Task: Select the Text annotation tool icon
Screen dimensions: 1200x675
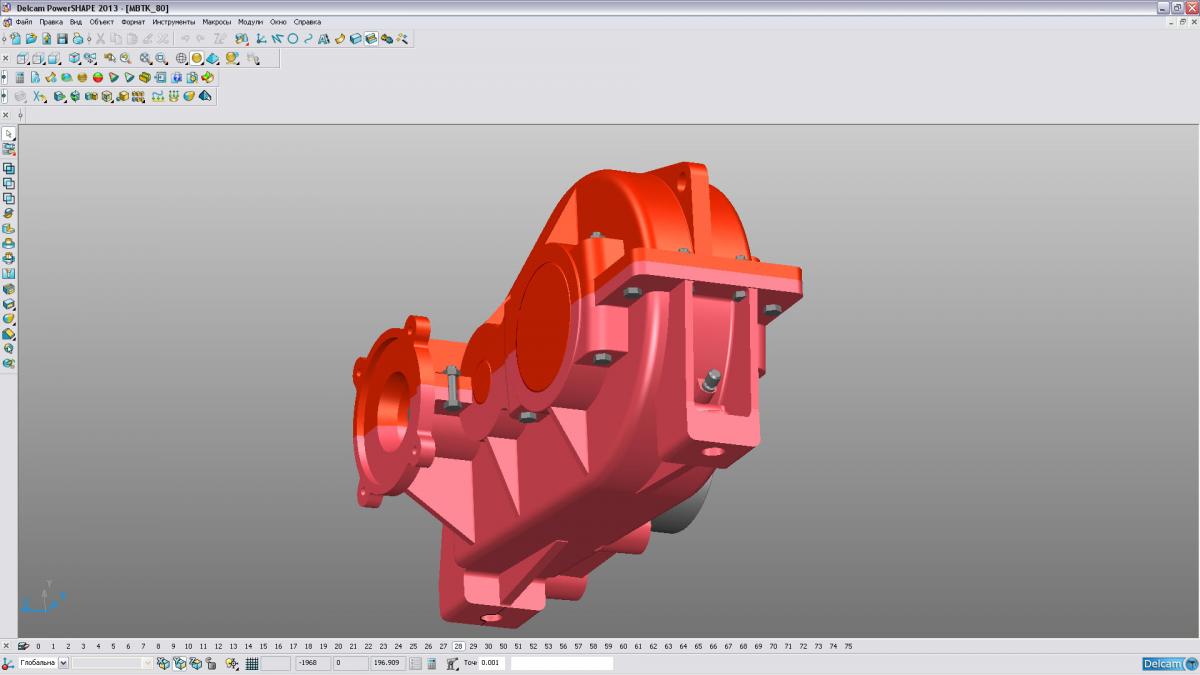Action: click(324, 38)
